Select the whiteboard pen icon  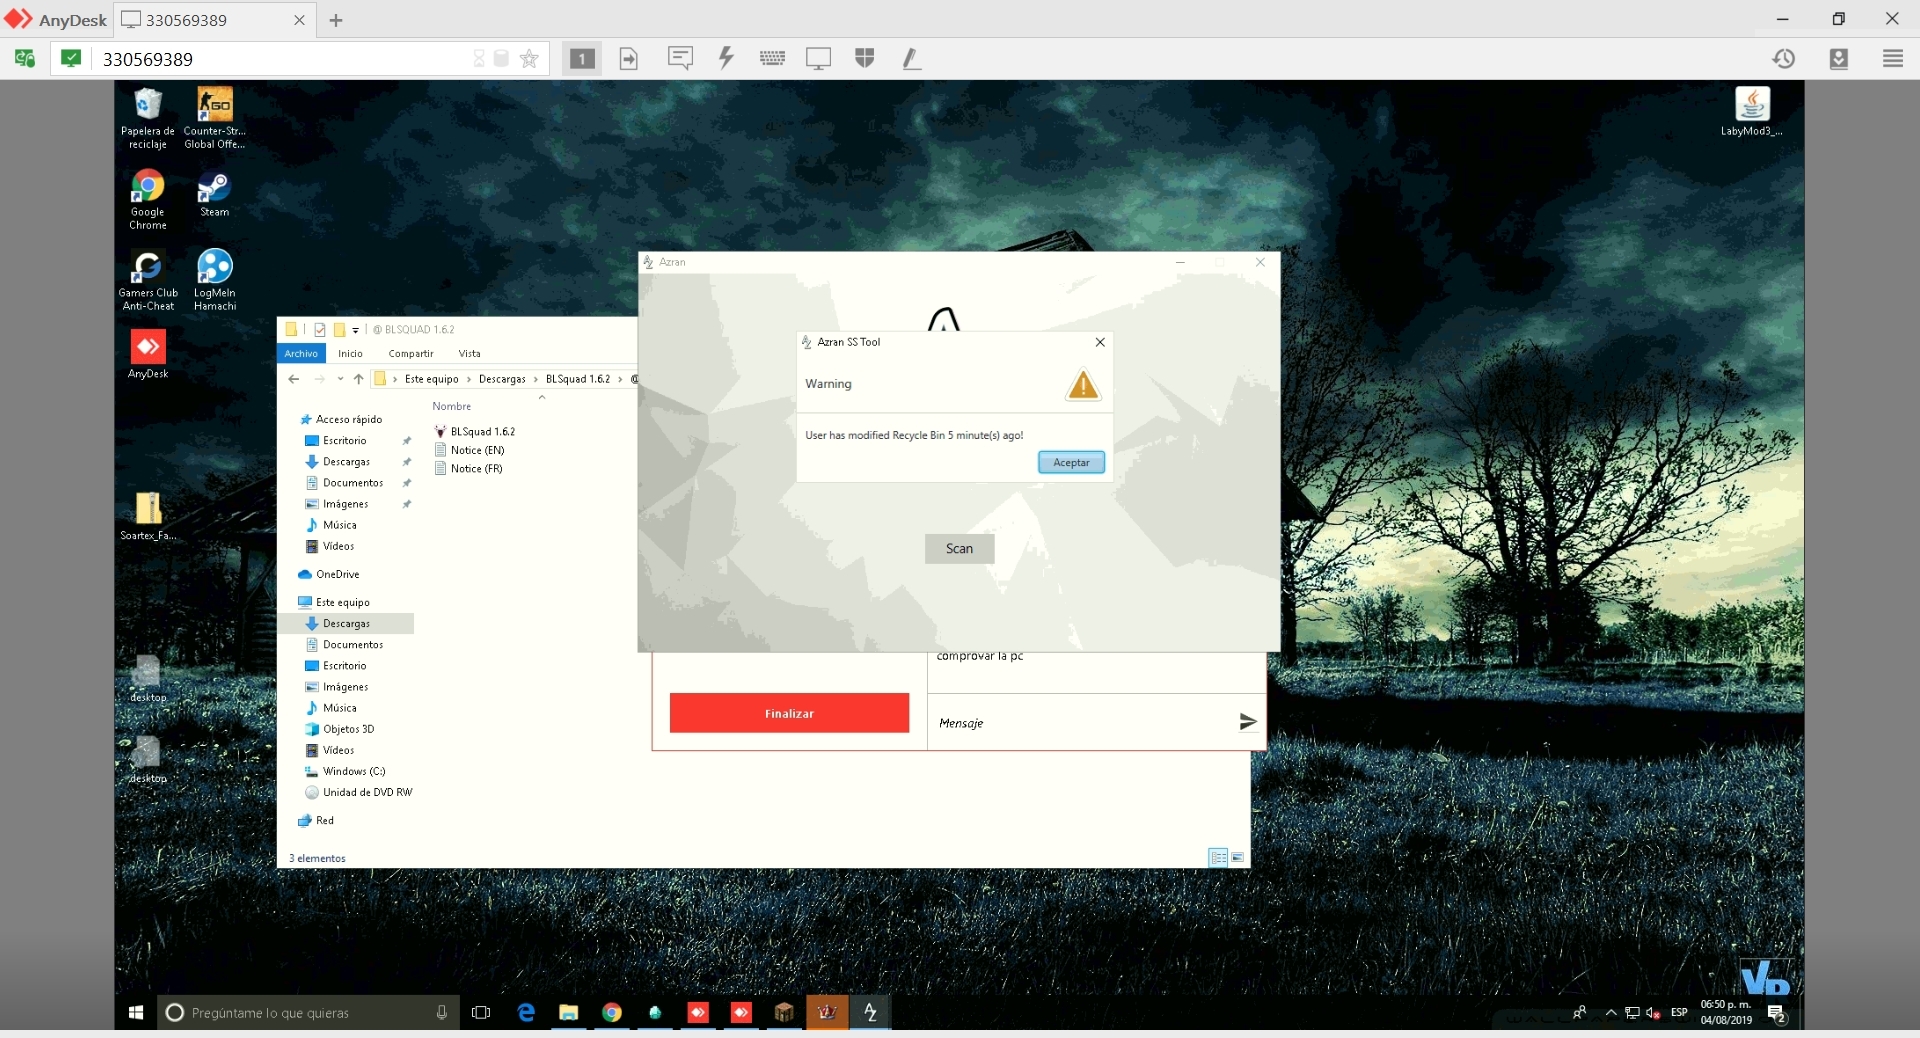(x=911, y=59)
